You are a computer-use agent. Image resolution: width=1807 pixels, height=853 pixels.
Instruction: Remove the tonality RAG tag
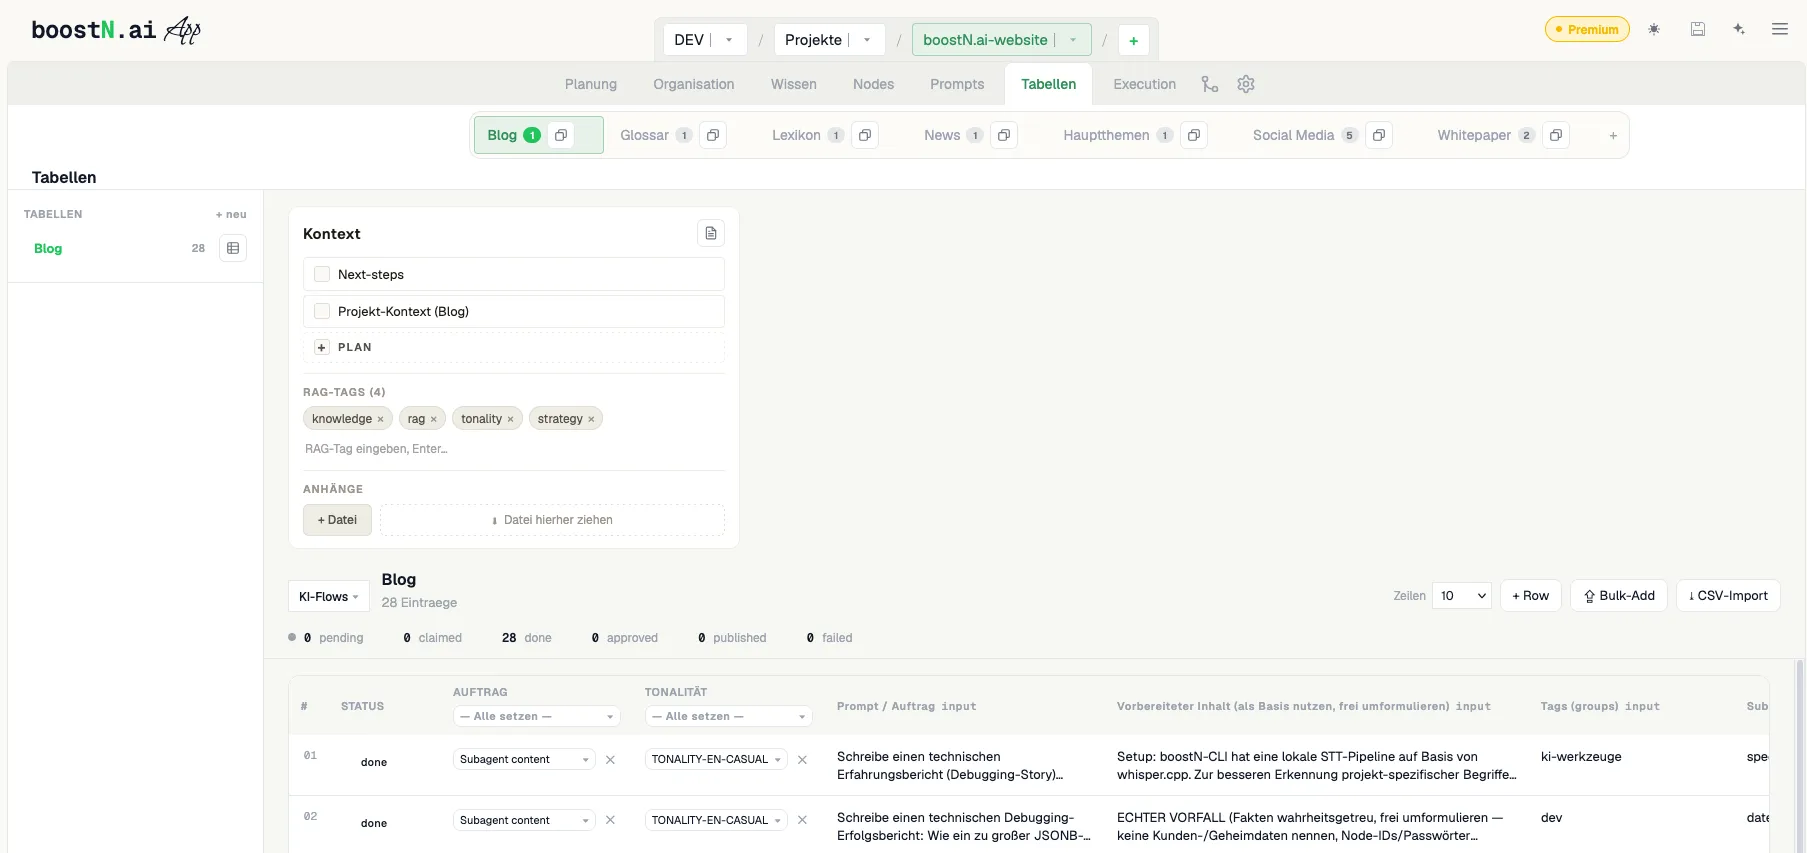pyautogui.click(x=510, y=419)
